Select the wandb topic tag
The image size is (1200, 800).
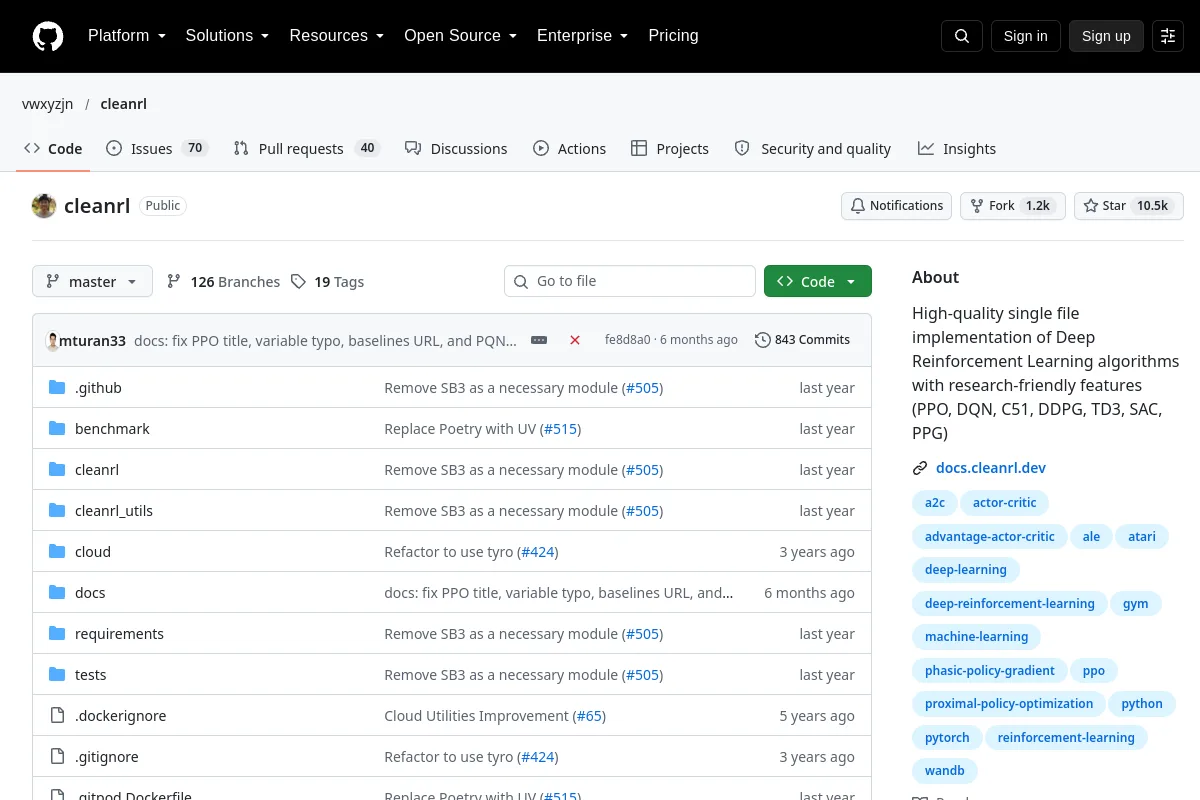click(945, 771)
